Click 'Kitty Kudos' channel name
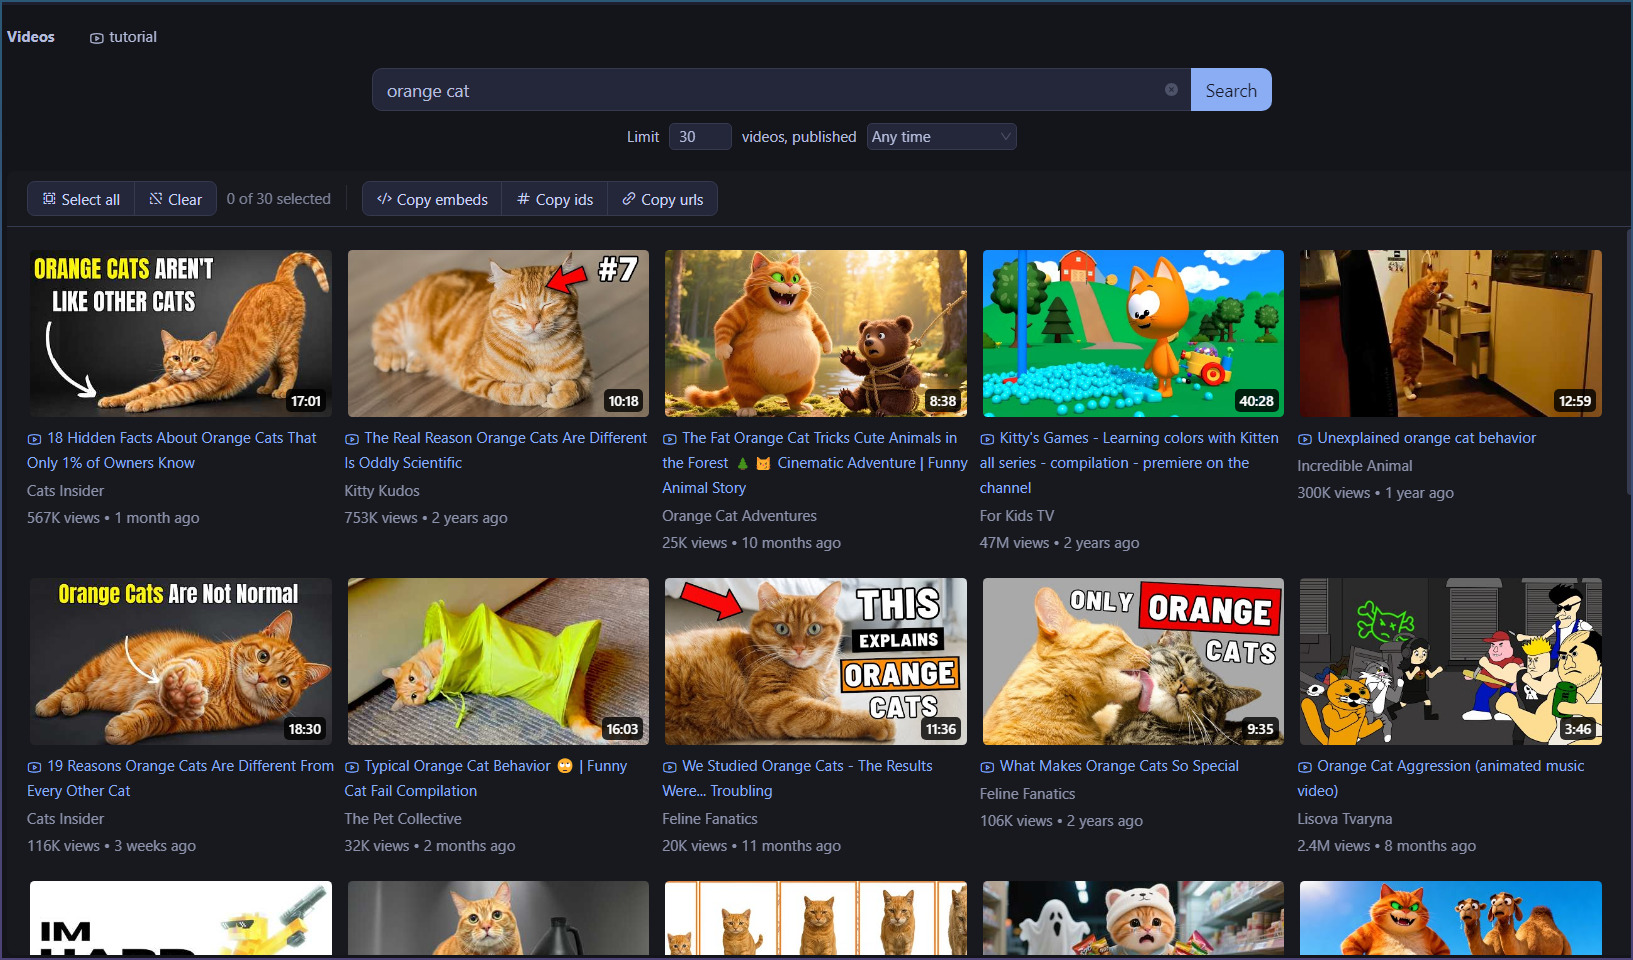 click(x=382, y=491)
